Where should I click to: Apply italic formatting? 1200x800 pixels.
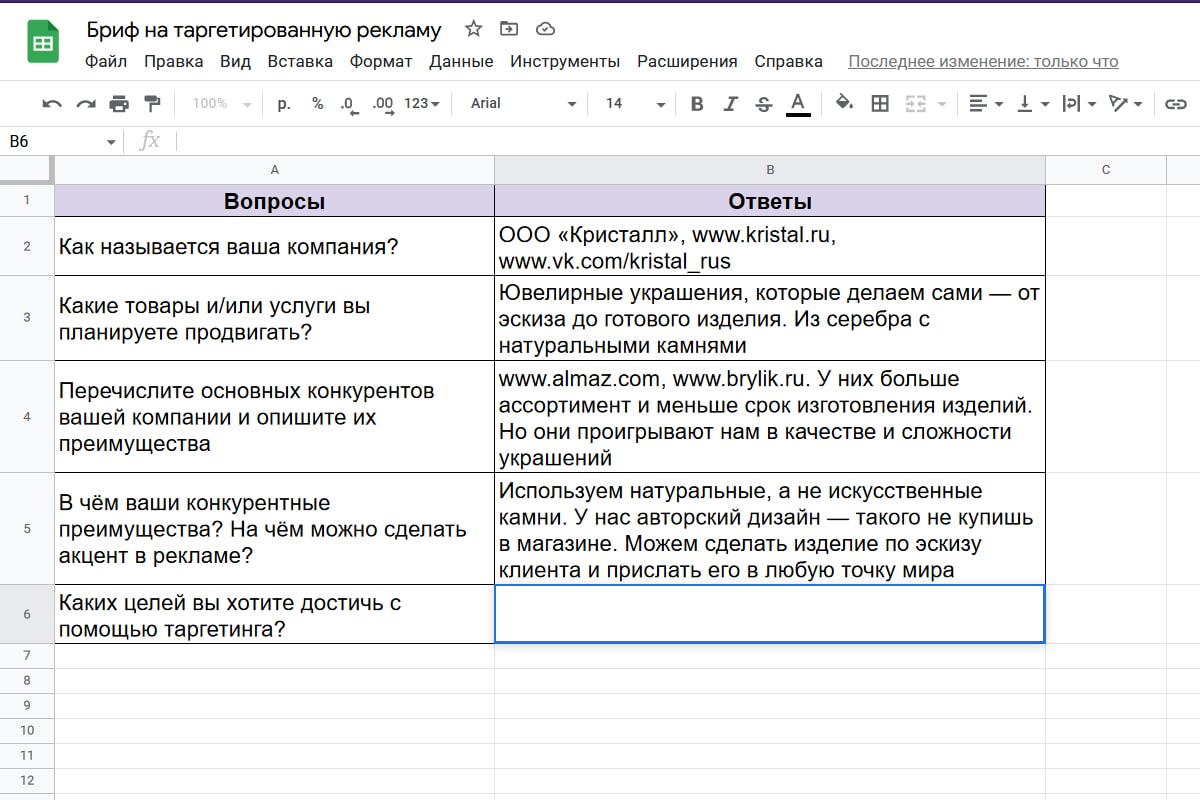[x=731, y=103]
